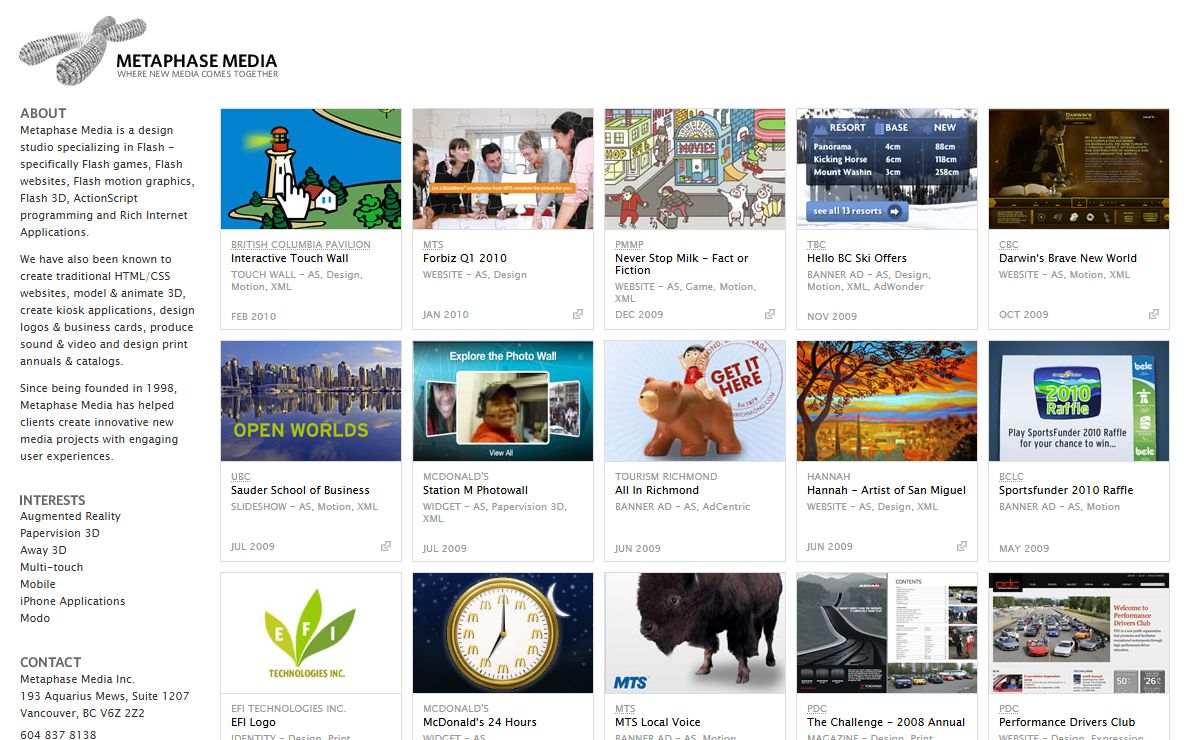
Task: Open external link icon on Never Stop Milk card
Action: 770,314
